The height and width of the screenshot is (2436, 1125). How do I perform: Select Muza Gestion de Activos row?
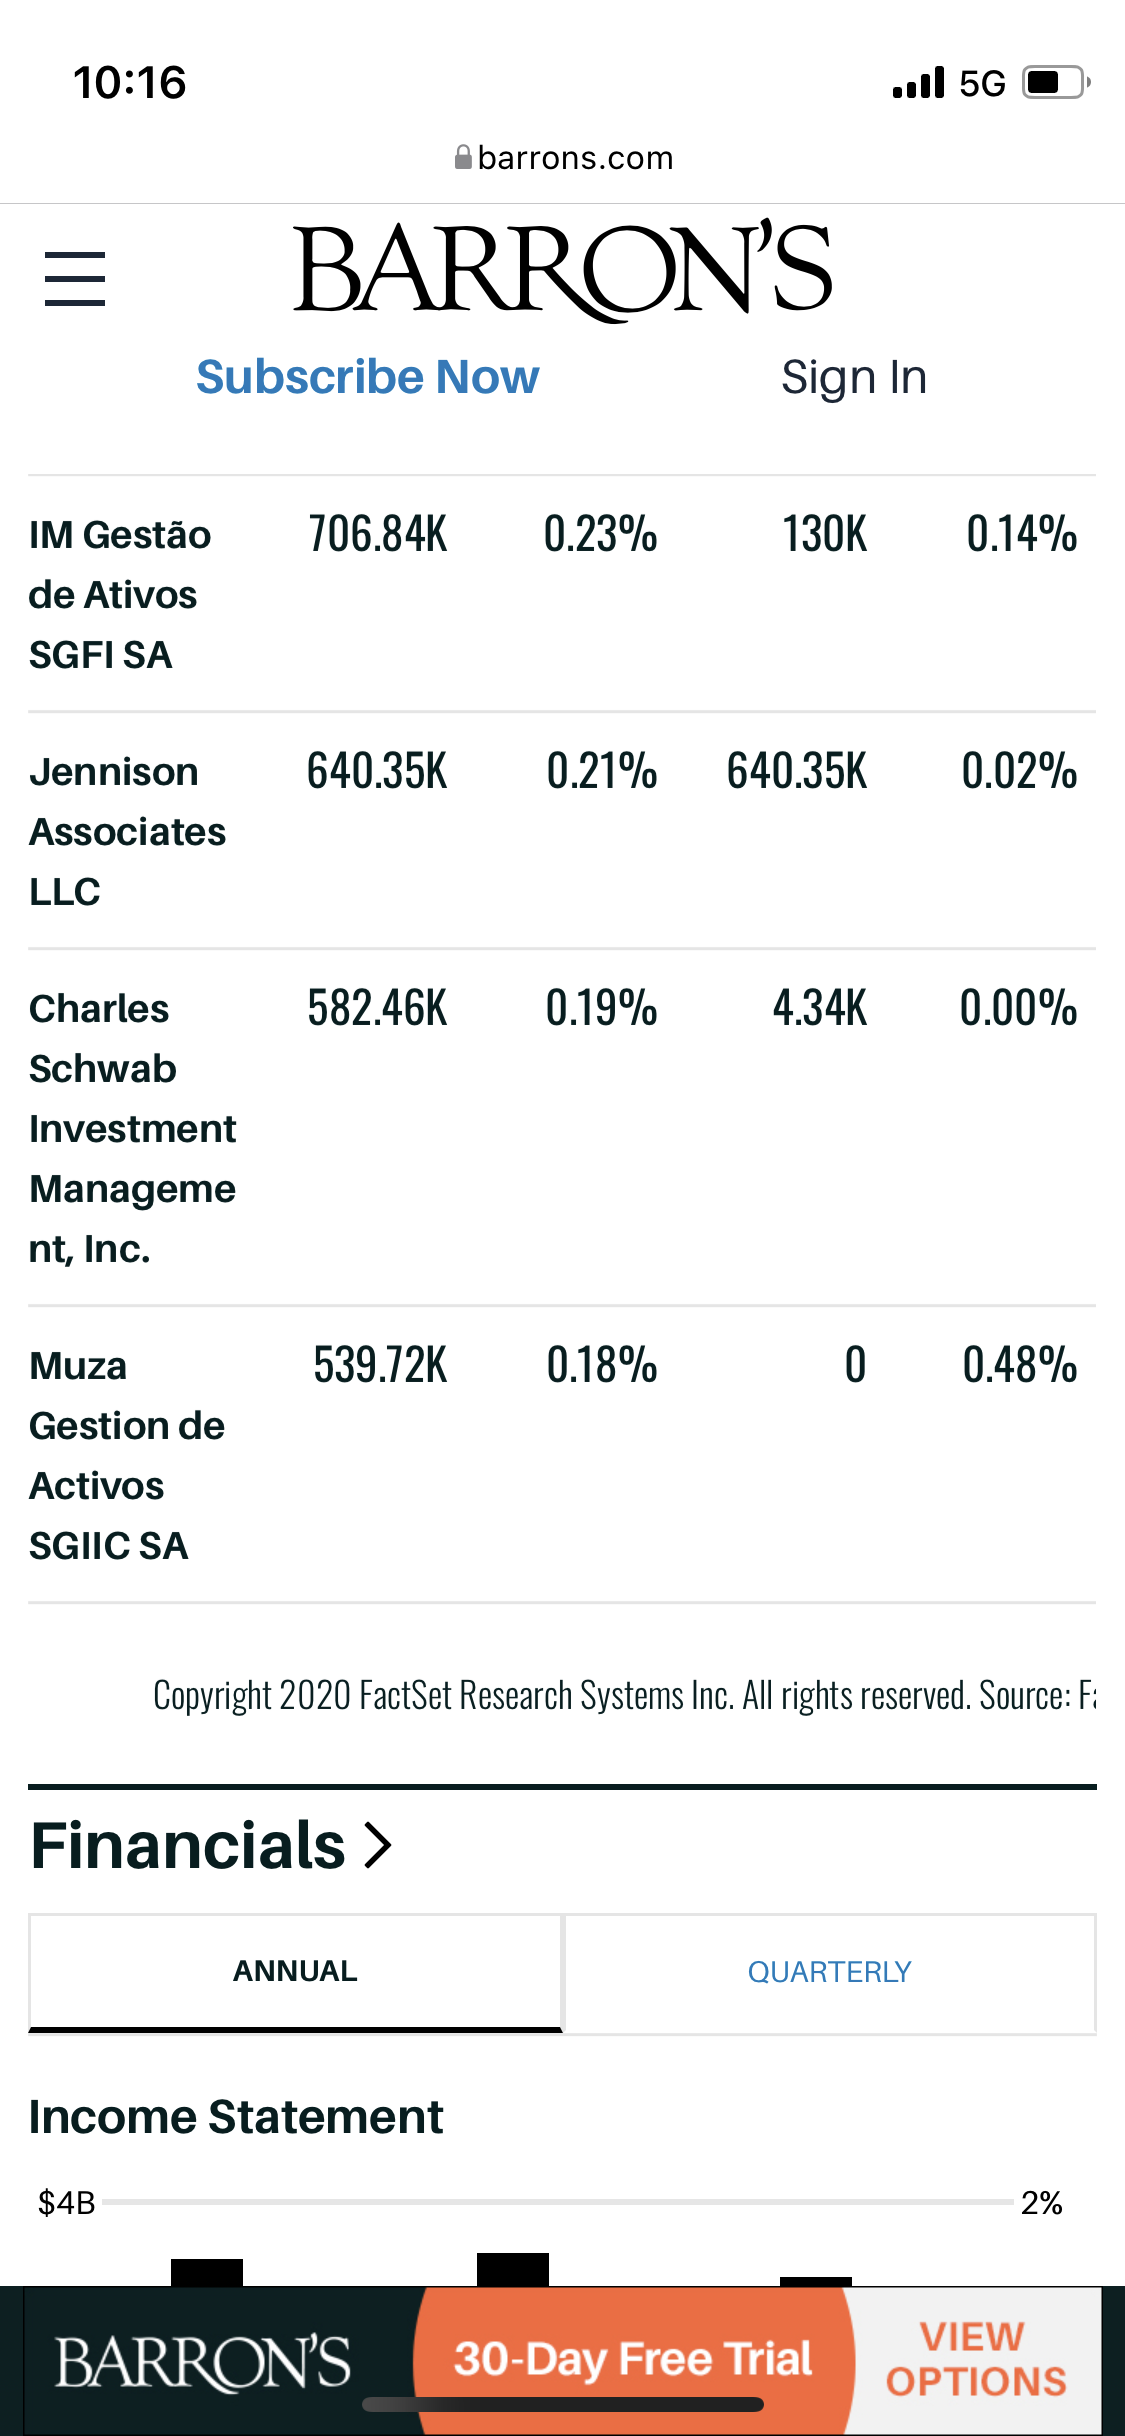pyautogui.click(x=126, y=1455)
